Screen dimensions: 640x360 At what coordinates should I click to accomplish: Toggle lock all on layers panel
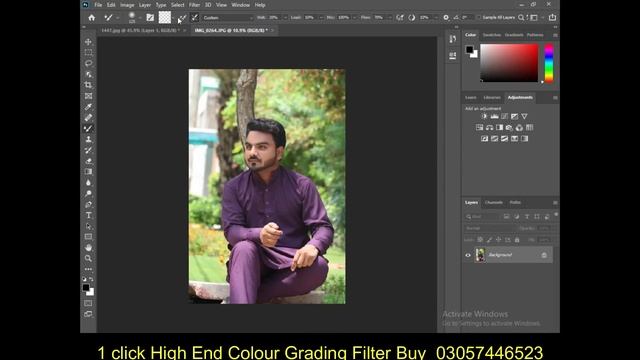[517, 240]
